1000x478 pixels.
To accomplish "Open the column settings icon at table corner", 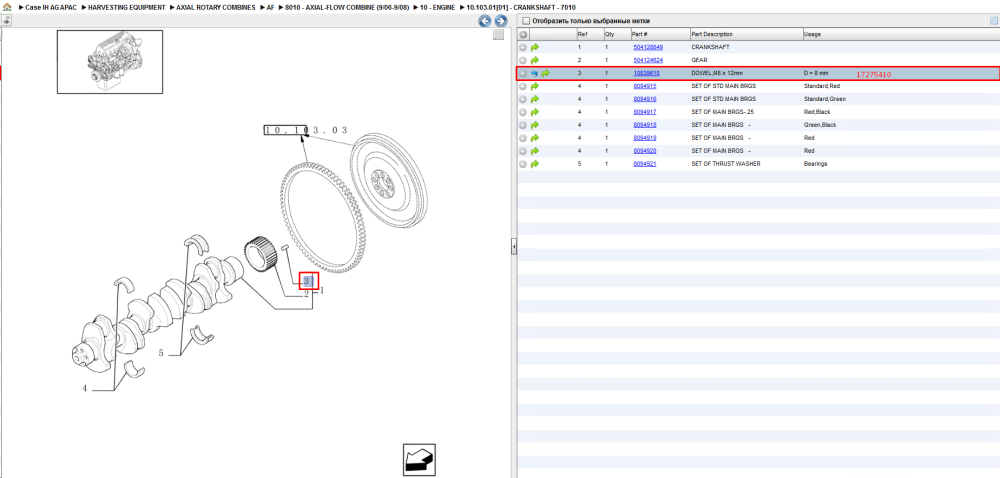I will pyautogui.click(x=993, y=20).
